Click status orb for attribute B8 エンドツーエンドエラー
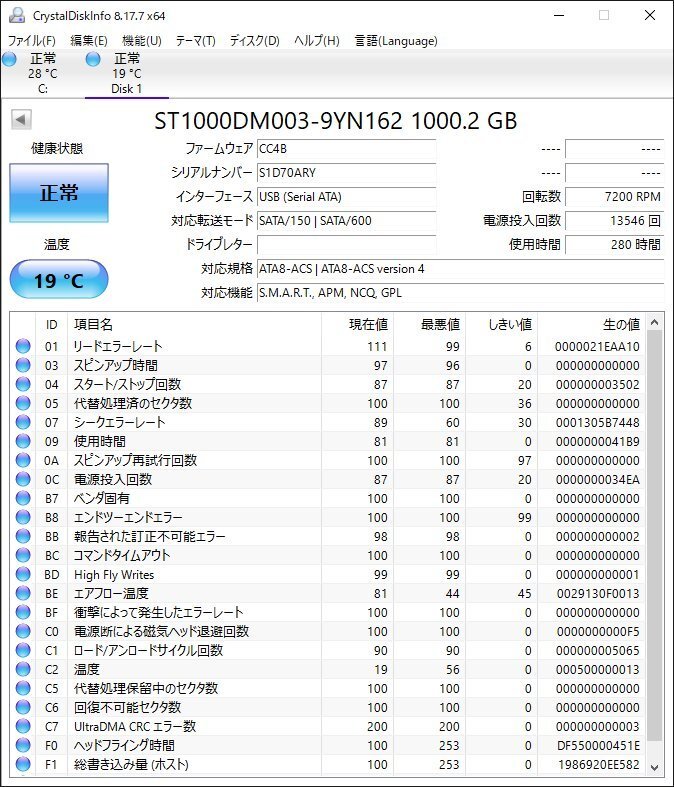 click(23, 517)
